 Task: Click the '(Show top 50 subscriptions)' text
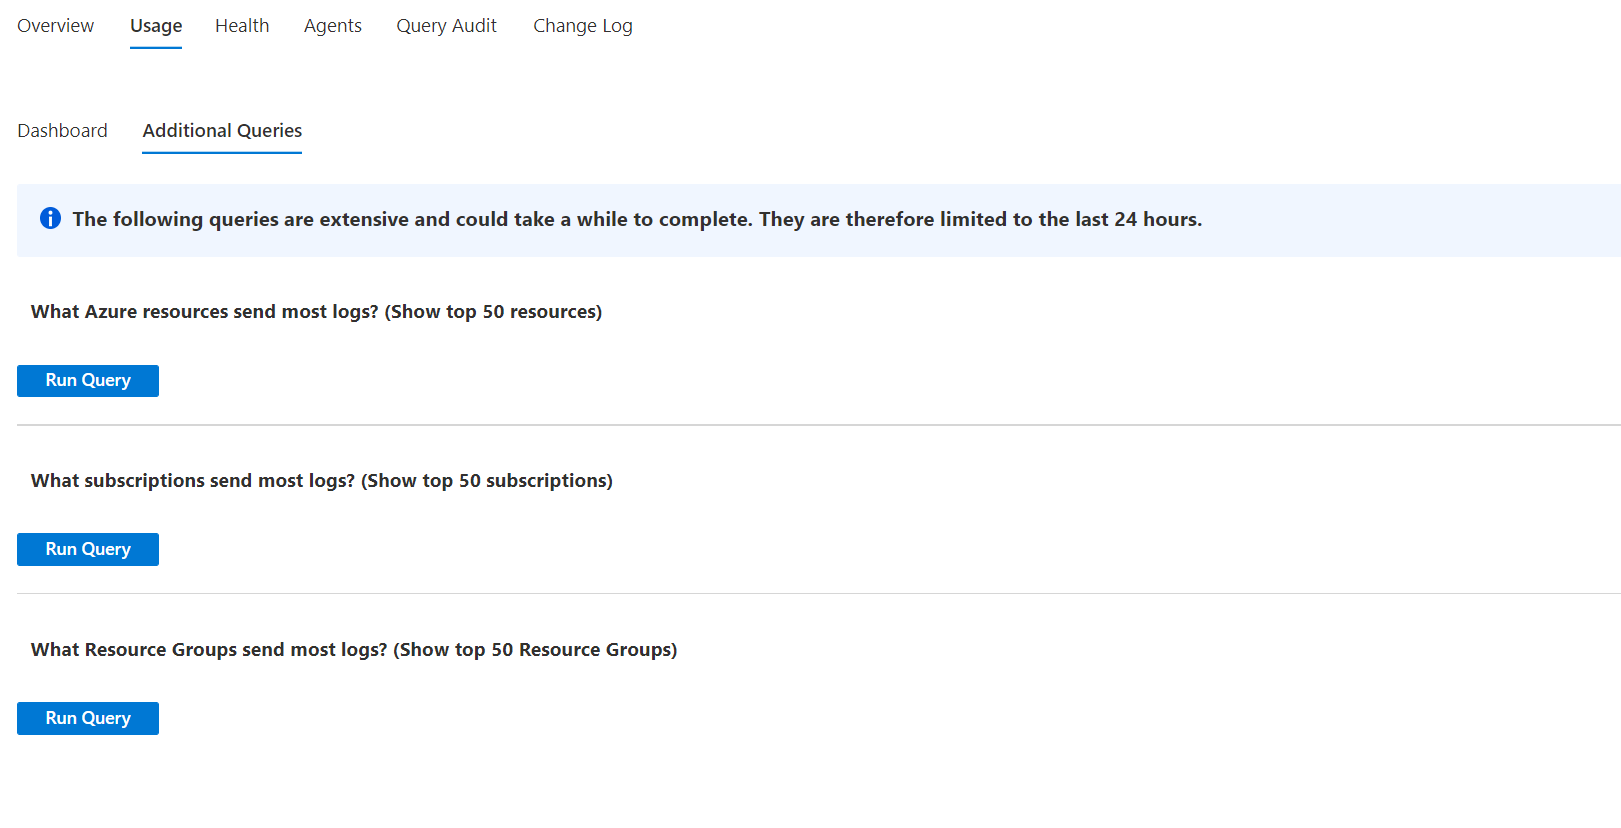point(487,481)
